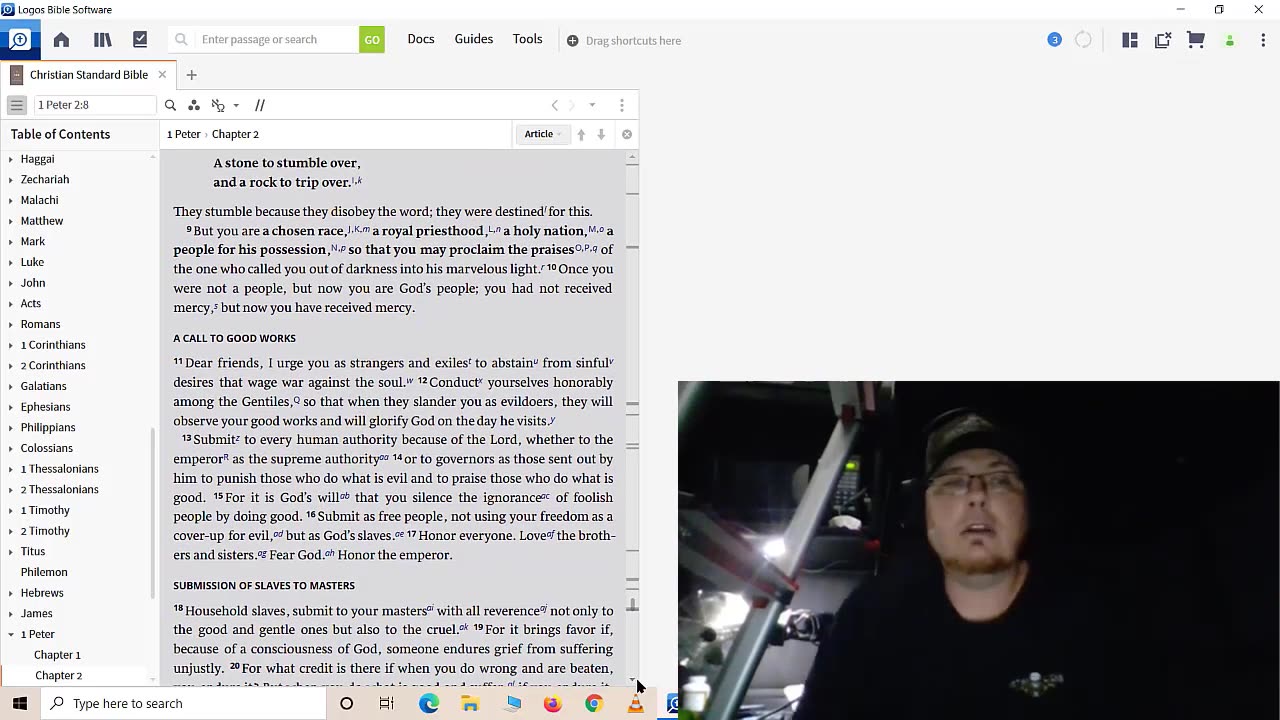The width and height of the screenshot is (1280, 720).
Task: Expand Matthew in the contents tree
Action: tap(11, 221)
